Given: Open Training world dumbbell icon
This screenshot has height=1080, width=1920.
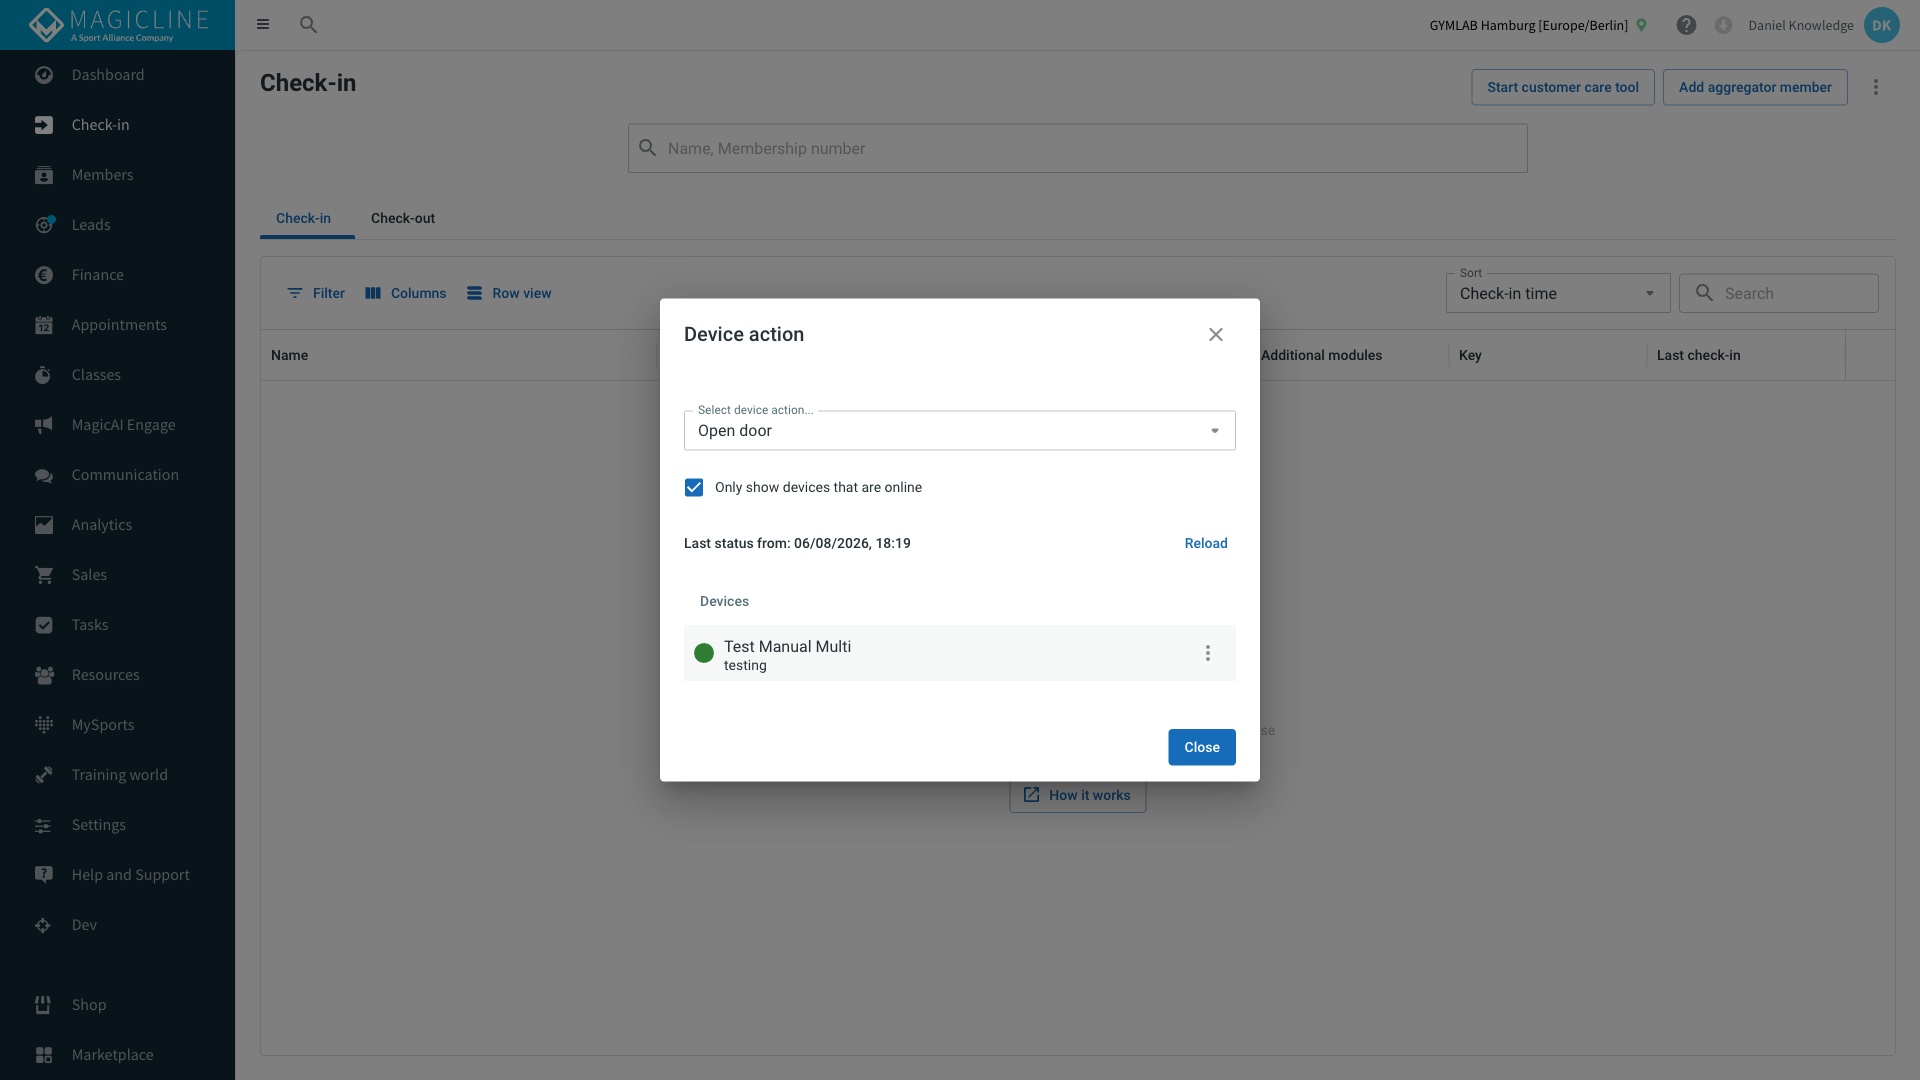Looking at the screenshot, I should [44, 775].
